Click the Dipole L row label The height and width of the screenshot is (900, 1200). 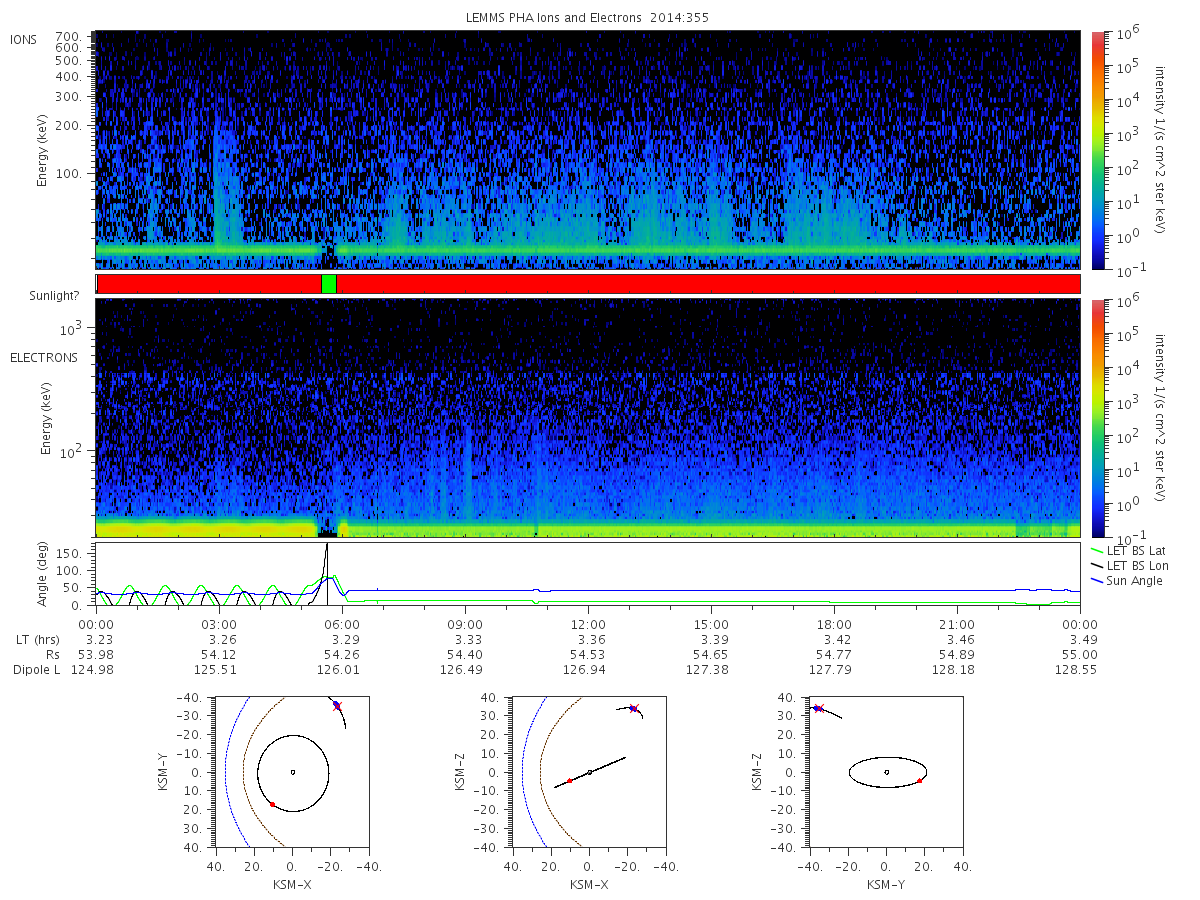click(x=36, y=669)
